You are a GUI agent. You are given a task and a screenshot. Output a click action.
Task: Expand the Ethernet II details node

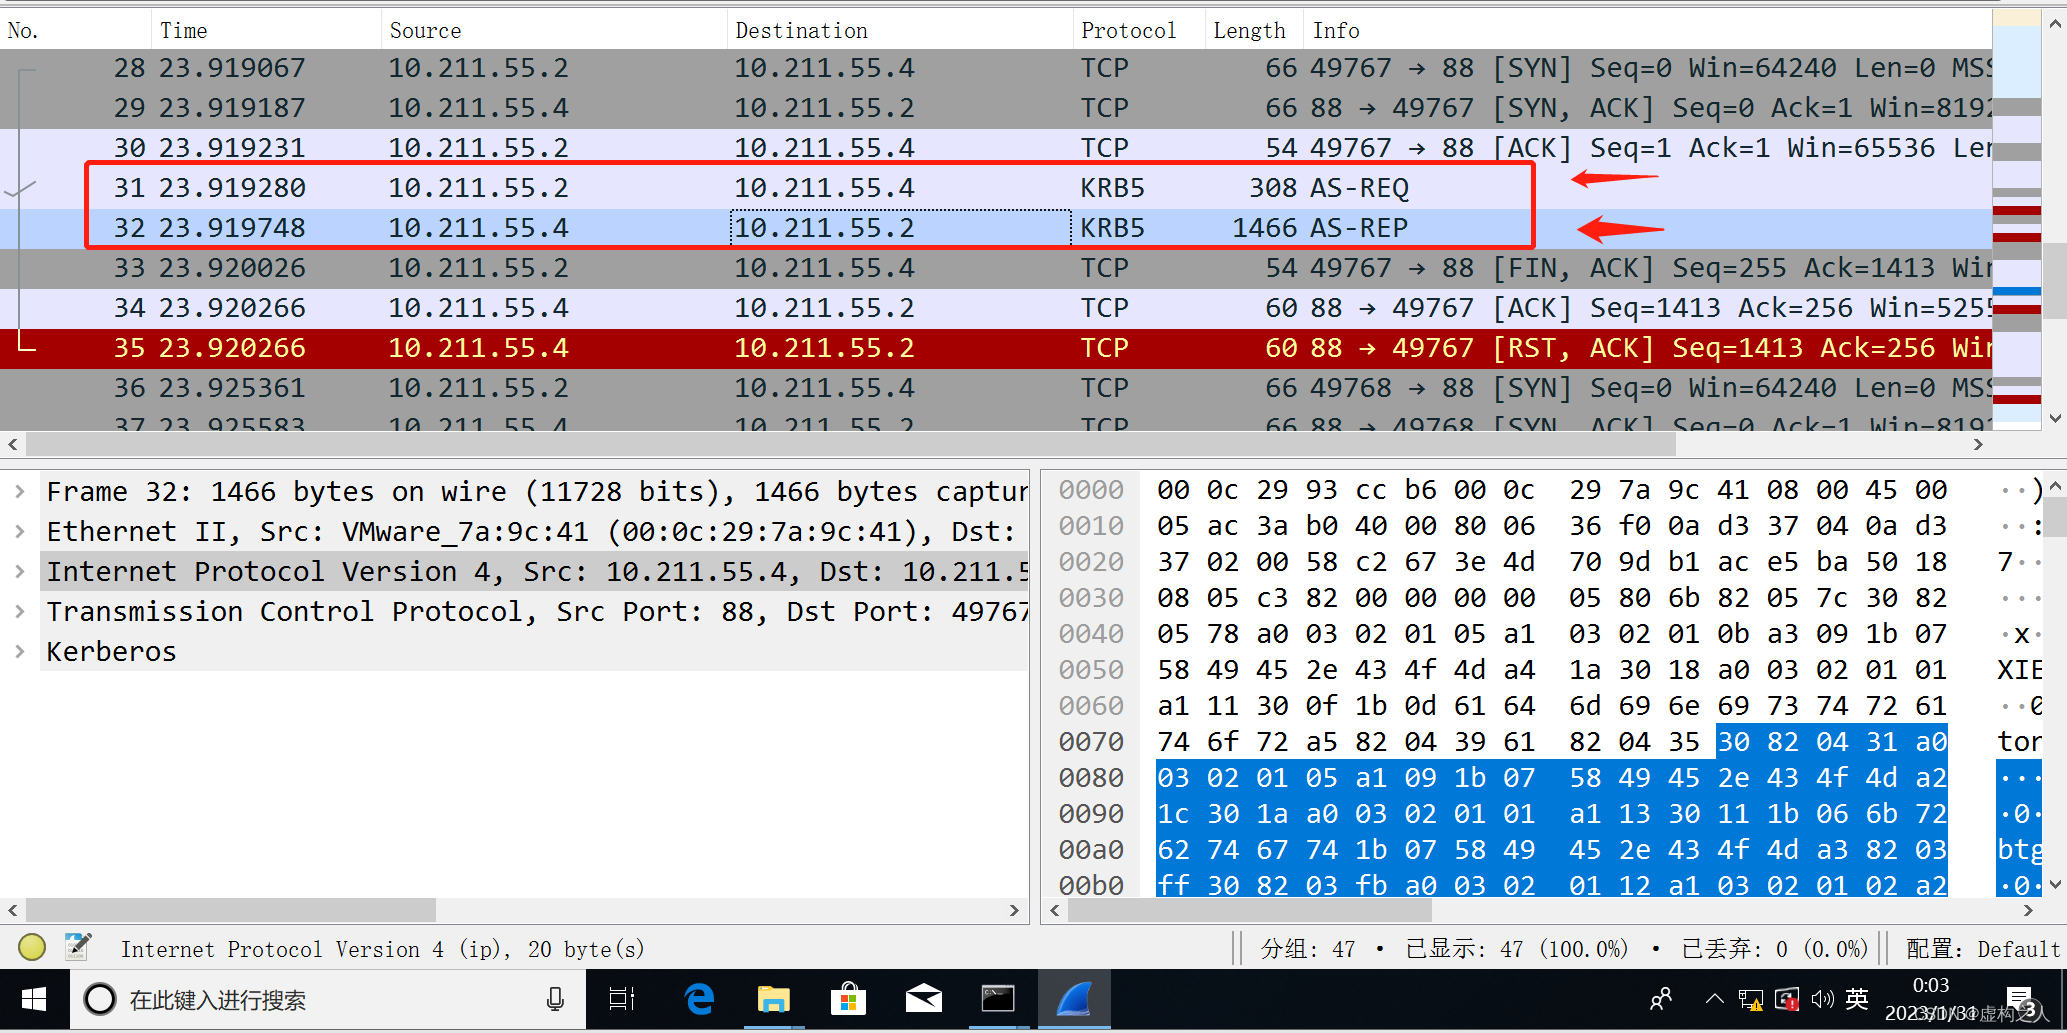[20, 532]
